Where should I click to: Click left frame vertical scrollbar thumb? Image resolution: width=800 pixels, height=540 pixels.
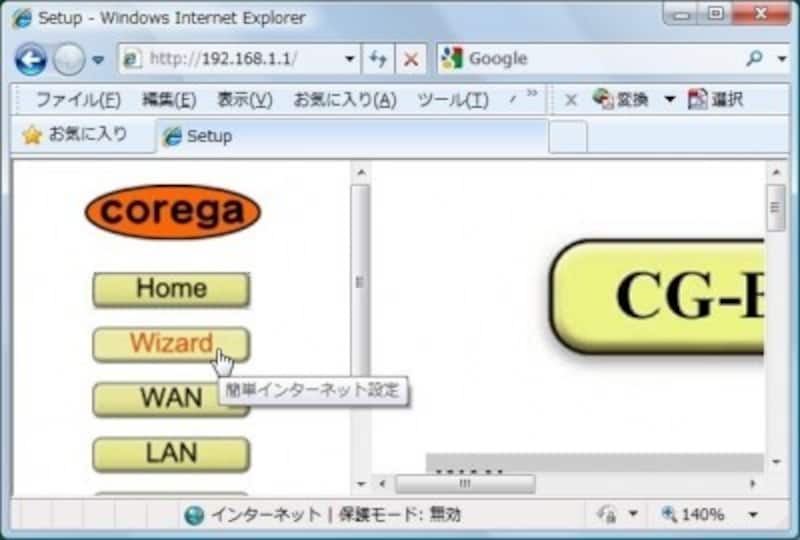click(360, 282)
